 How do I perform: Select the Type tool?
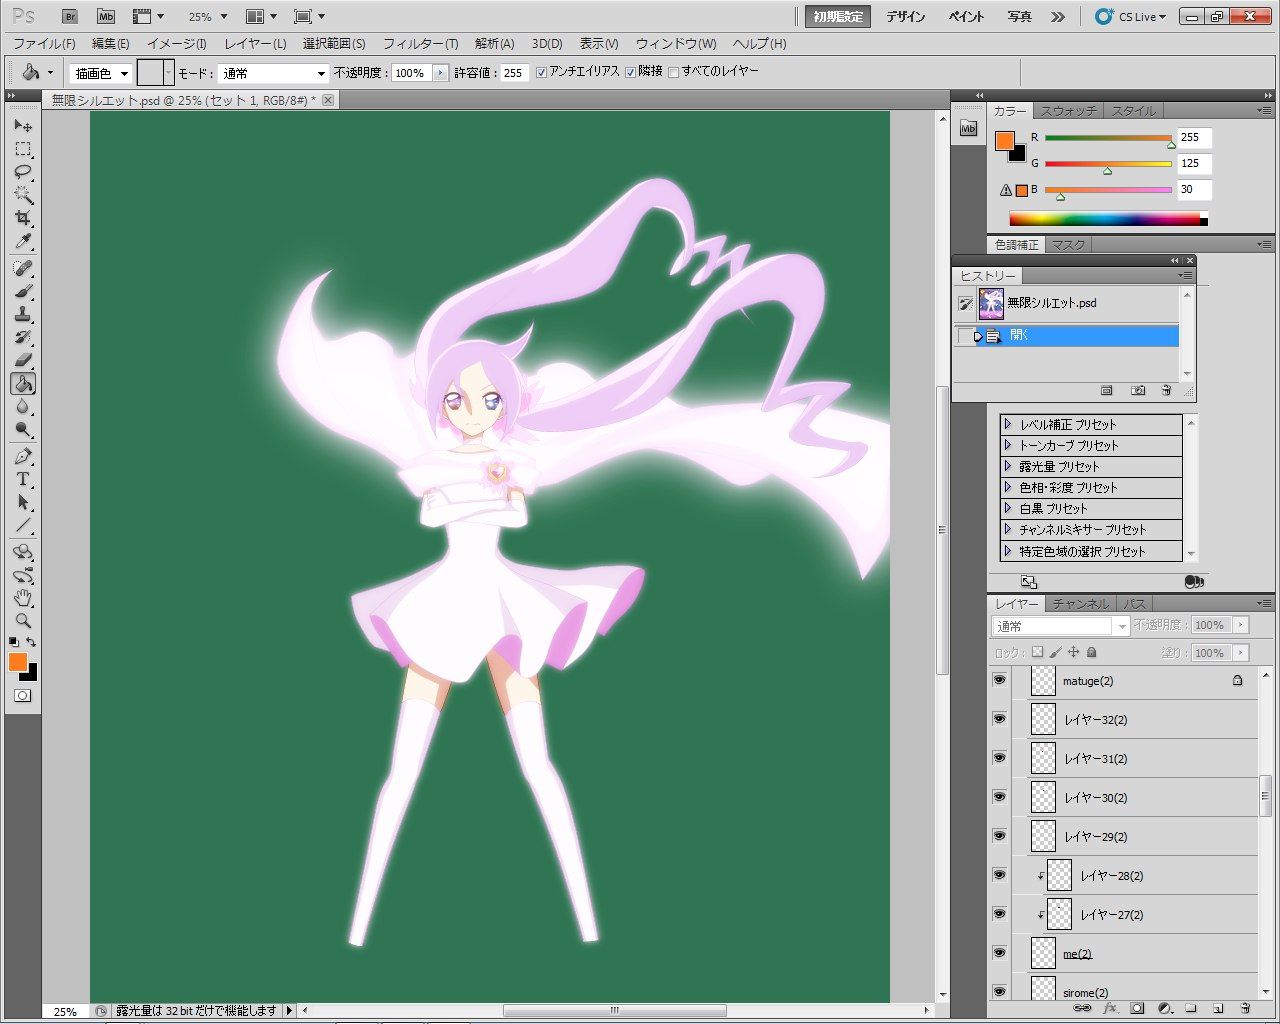[23, 480]
